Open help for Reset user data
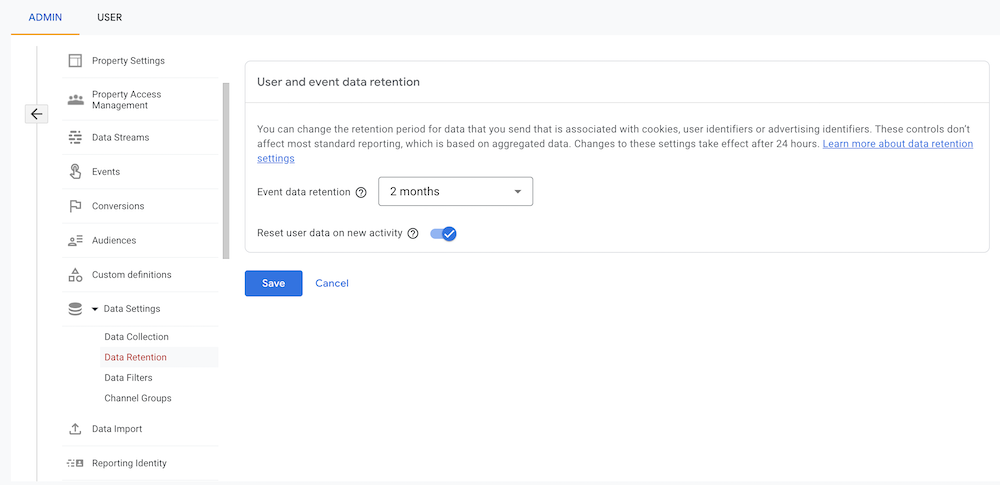 [x=413, y=234]
